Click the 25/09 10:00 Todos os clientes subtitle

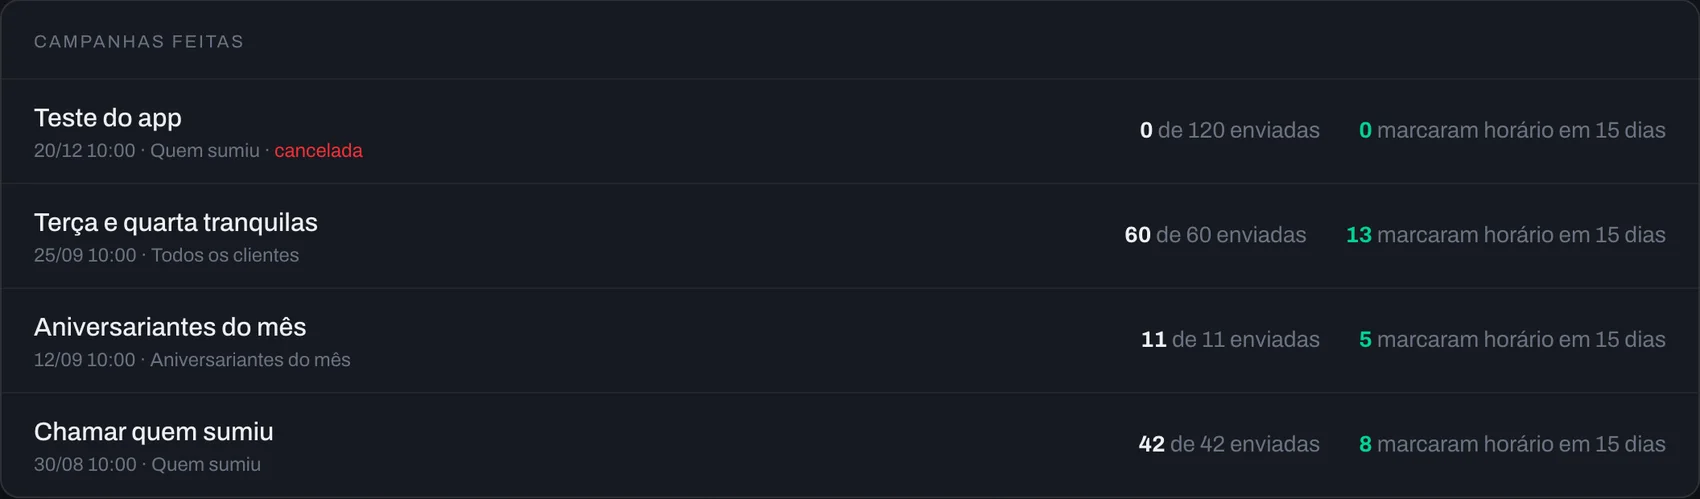tap(166, 256)
